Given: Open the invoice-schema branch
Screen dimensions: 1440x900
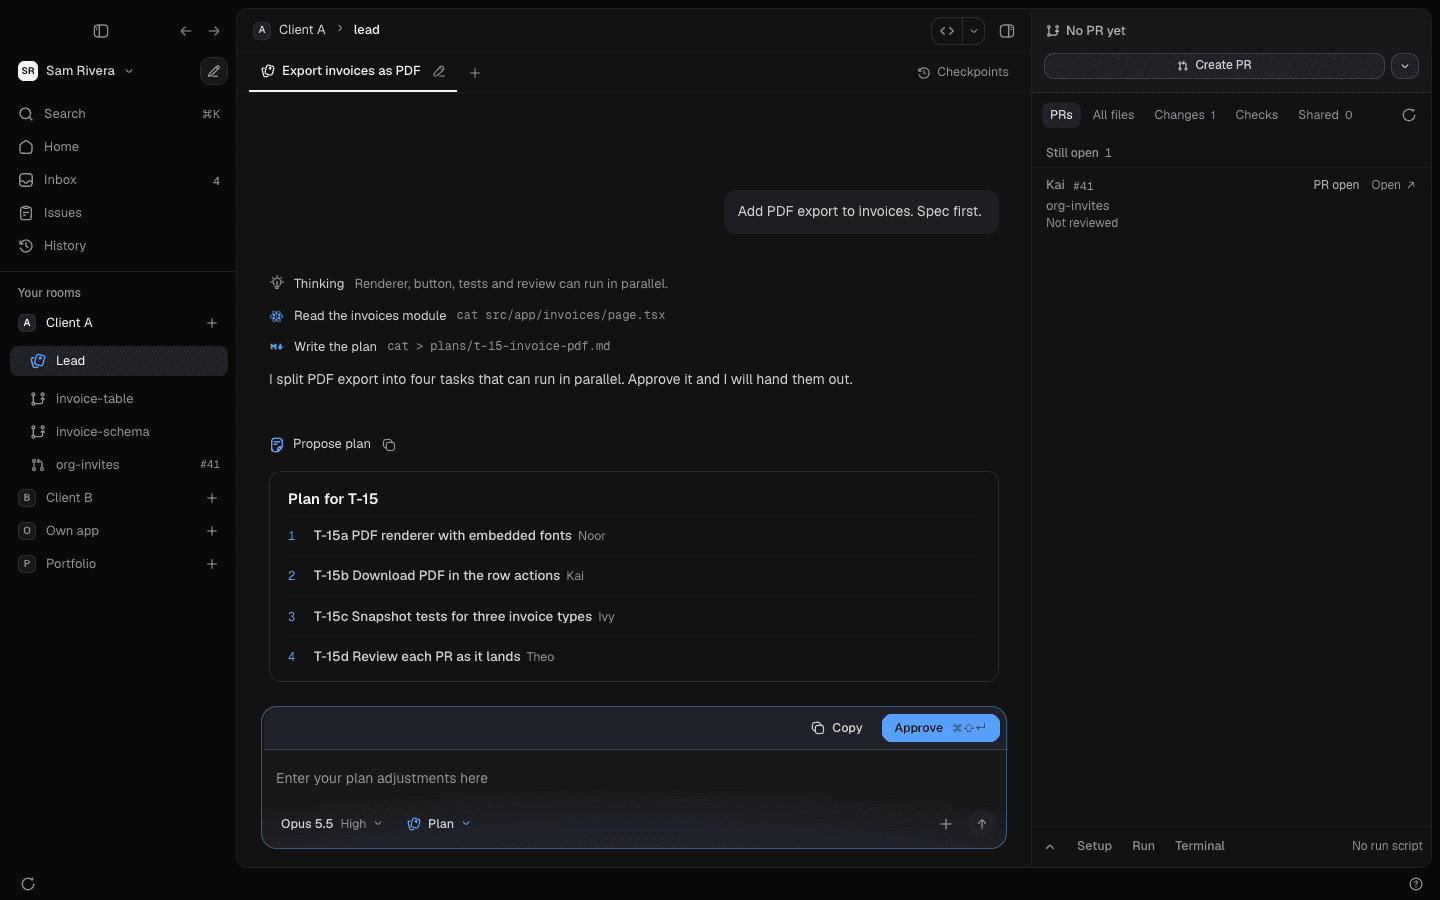Looking at the screenshot, I should pos(119,432).
